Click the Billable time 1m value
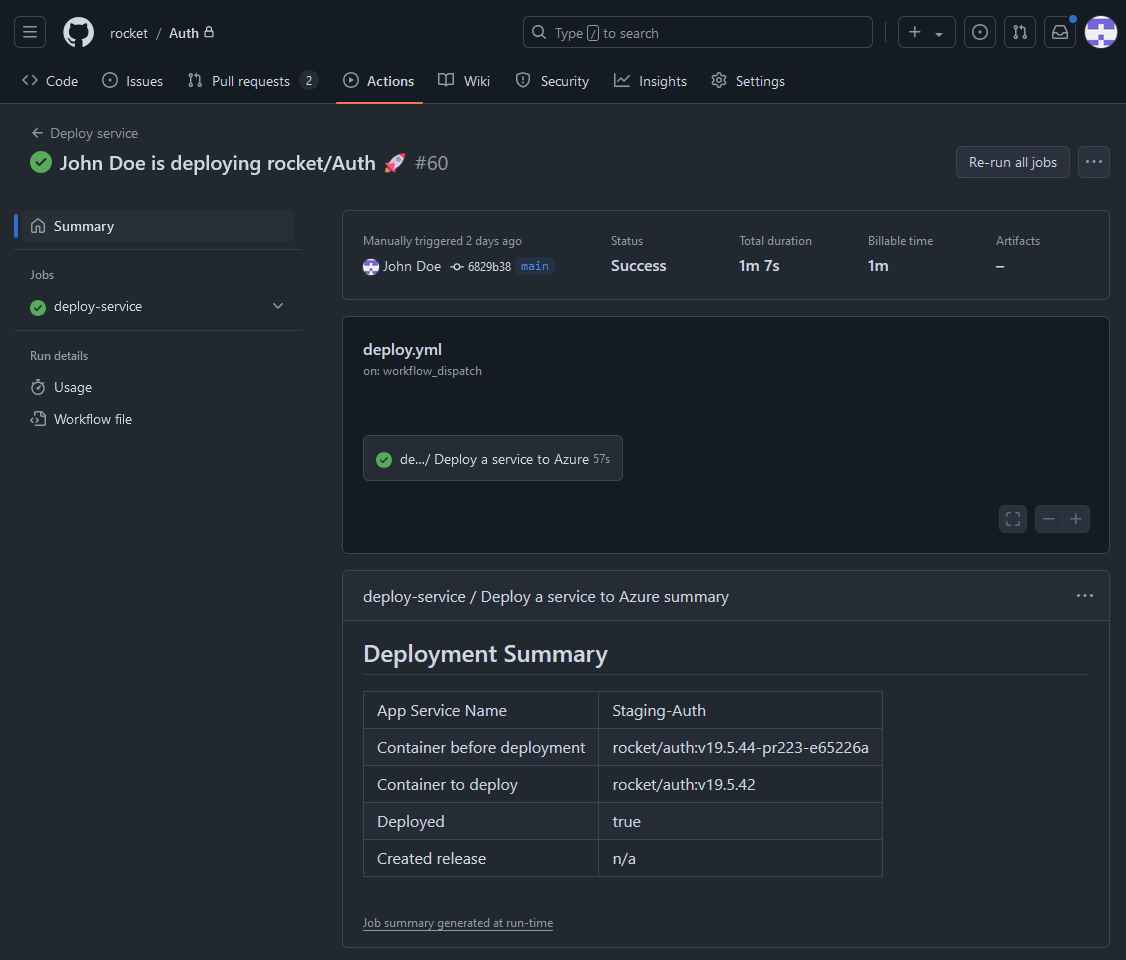The image size is (1126, 960). pos(878,266)
